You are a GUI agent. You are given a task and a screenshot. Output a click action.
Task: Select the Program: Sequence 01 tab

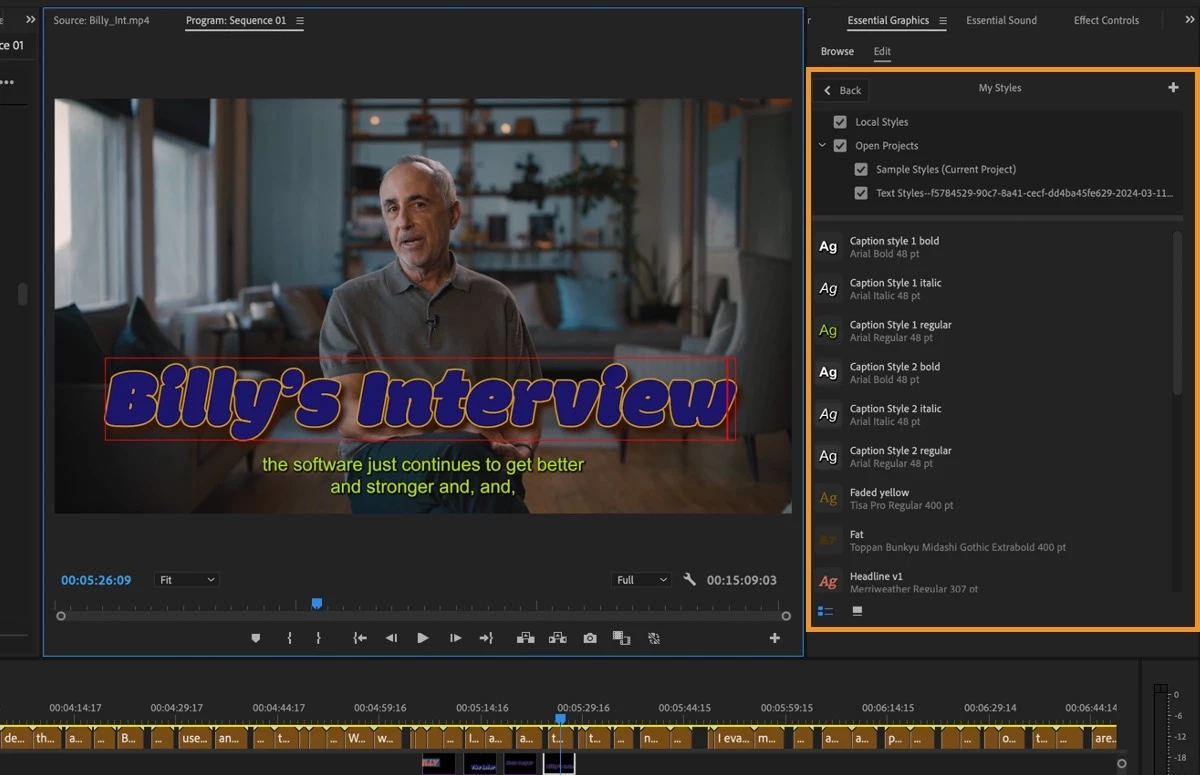click(237, 20)
